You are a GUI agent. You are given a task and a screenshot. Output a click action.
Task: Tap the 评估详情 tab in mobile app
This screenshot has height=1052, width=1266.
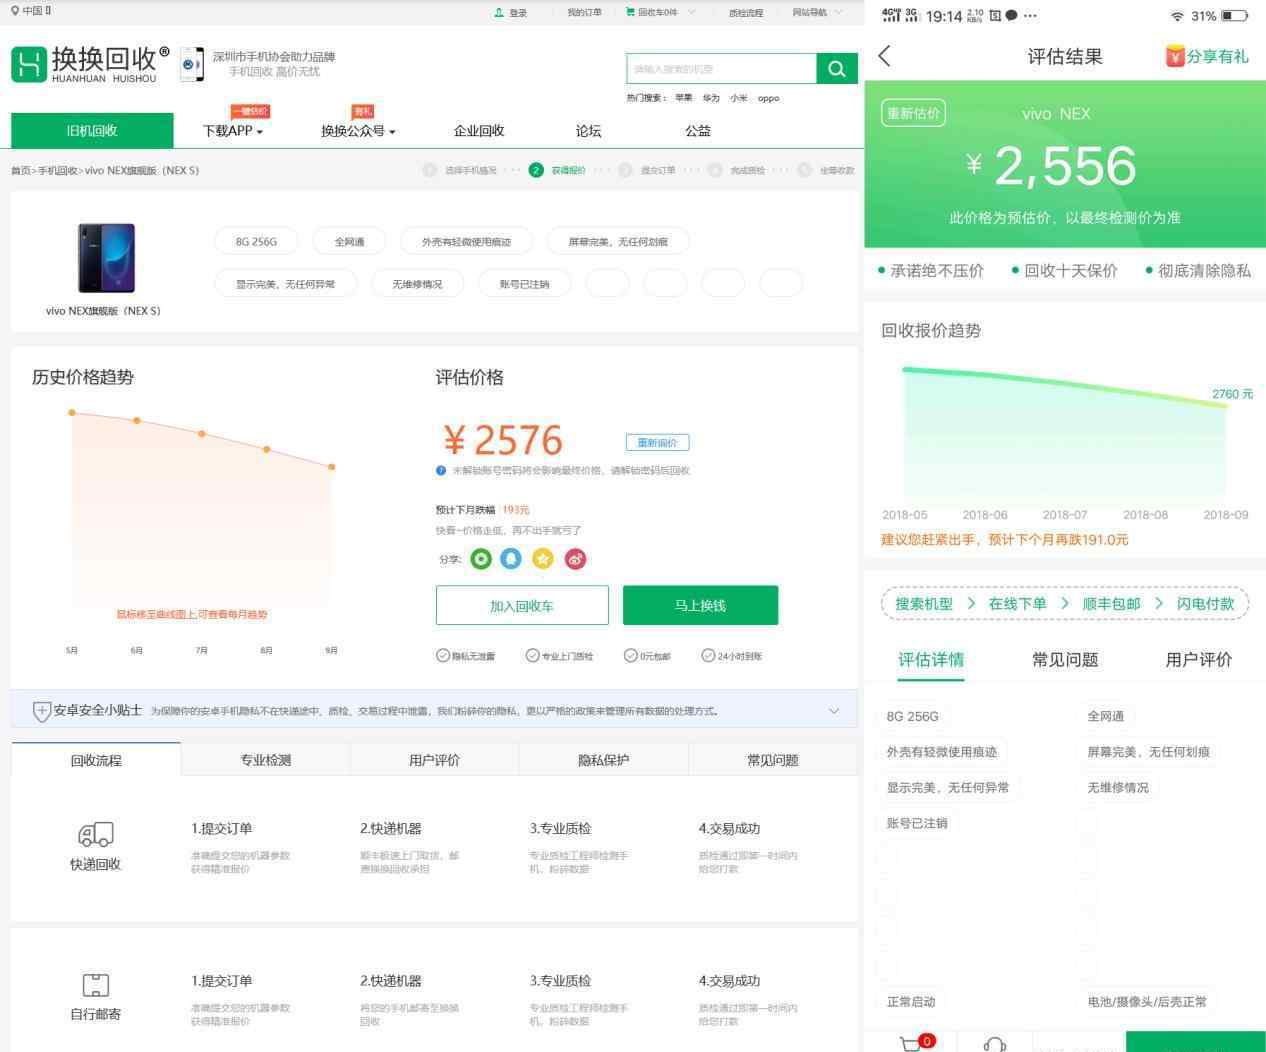tap(931, 660)
